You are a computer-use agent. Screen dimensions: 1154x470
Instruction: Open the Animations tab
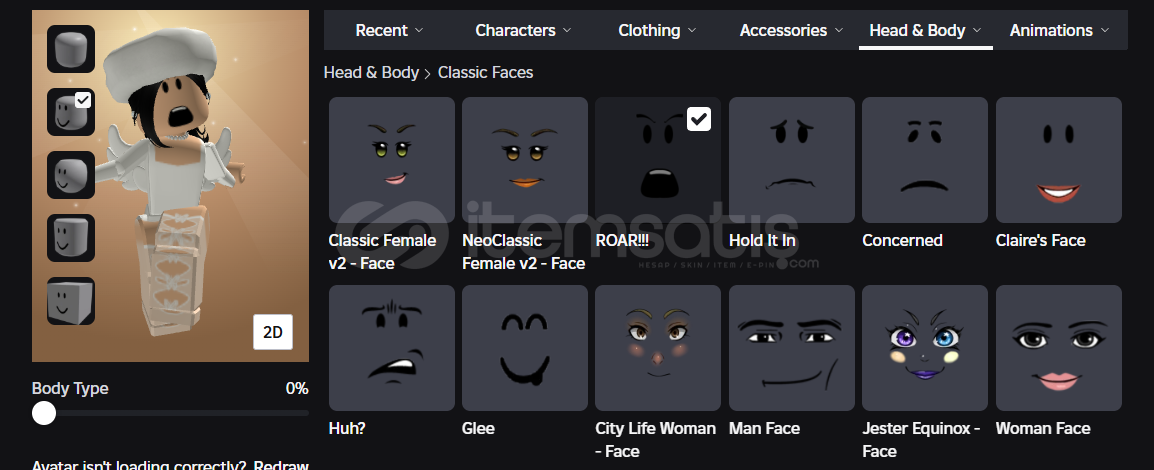click(1059, 30)
